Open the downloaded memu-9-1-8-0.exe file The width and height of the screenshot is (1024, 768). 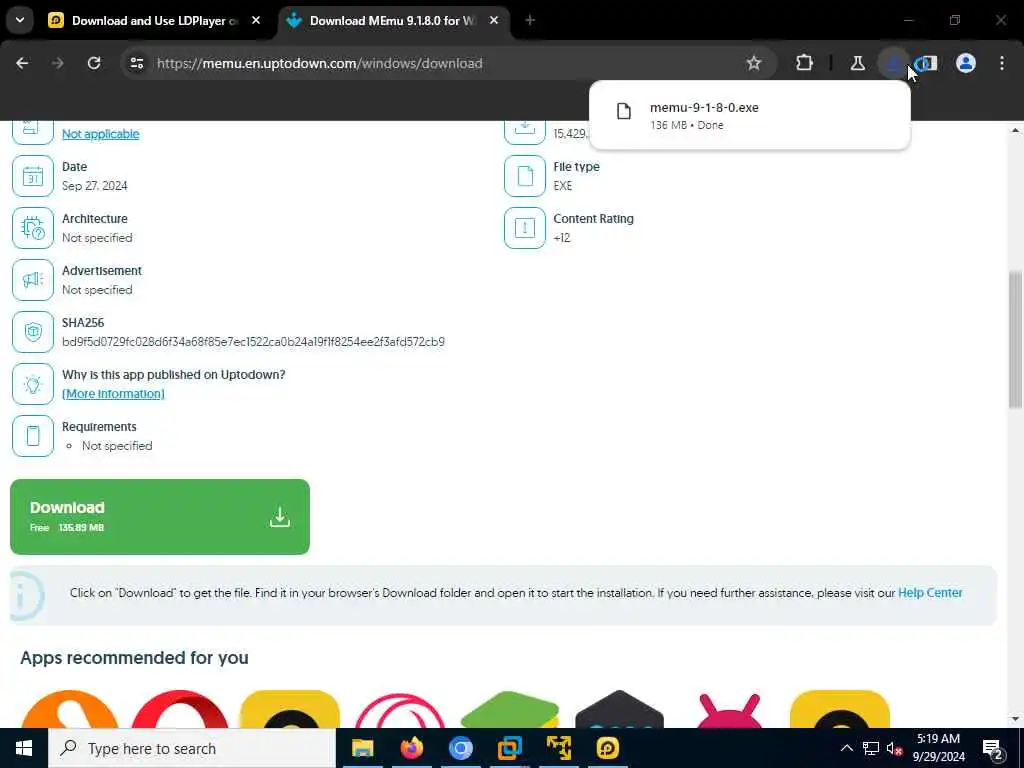749,116
